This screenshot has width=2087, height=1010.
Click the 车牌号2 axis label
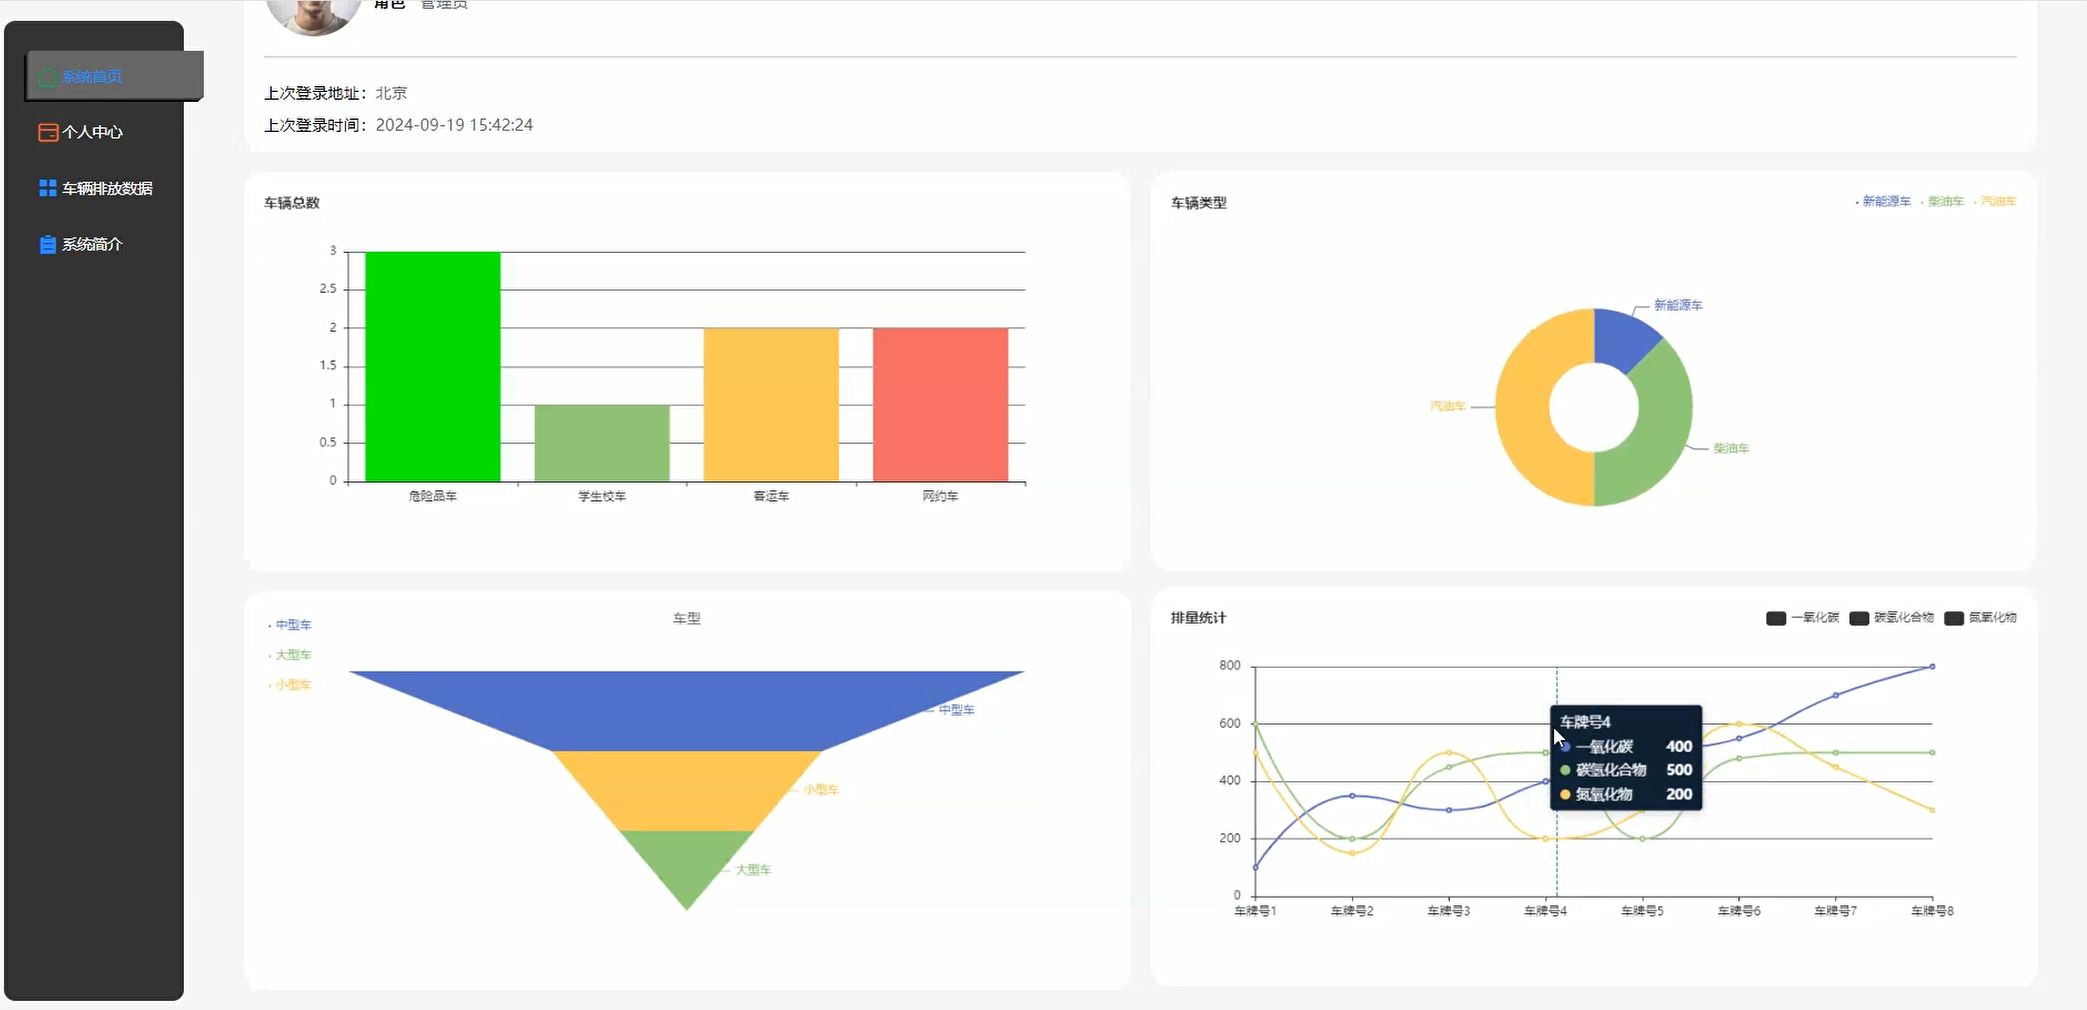pyautogui.click(x=1352, y=911)
